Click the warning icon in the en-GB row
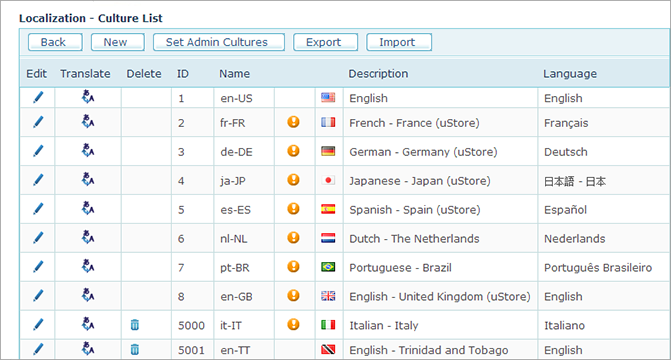Image resolution: width=671 pixels, height=360 pixels. (x=293, y=296)
